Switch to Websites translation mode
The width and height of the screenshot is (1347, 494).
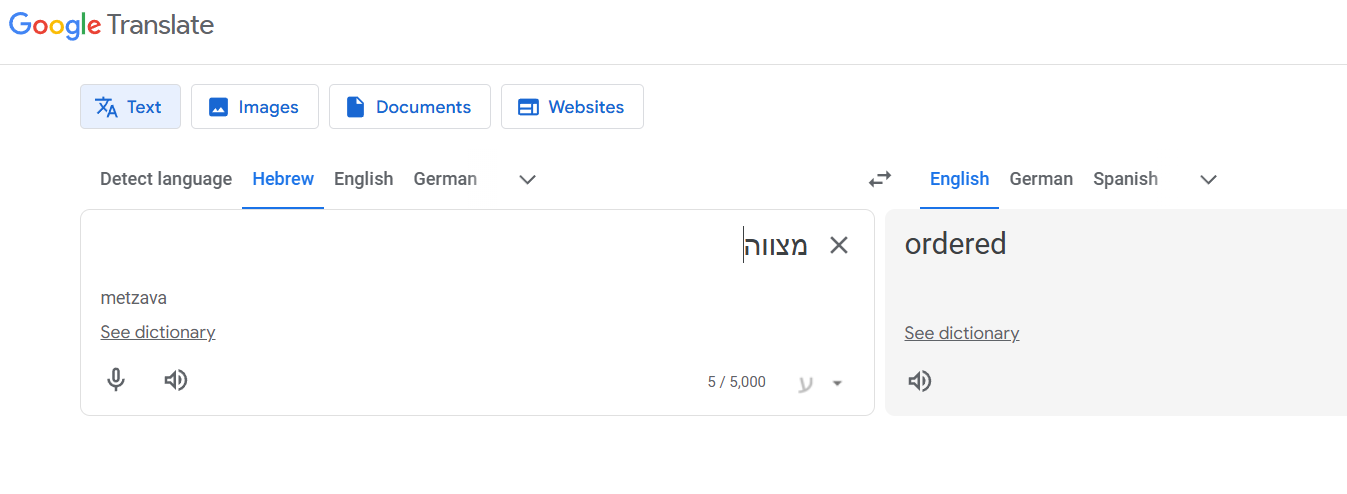tap(572, 107)
